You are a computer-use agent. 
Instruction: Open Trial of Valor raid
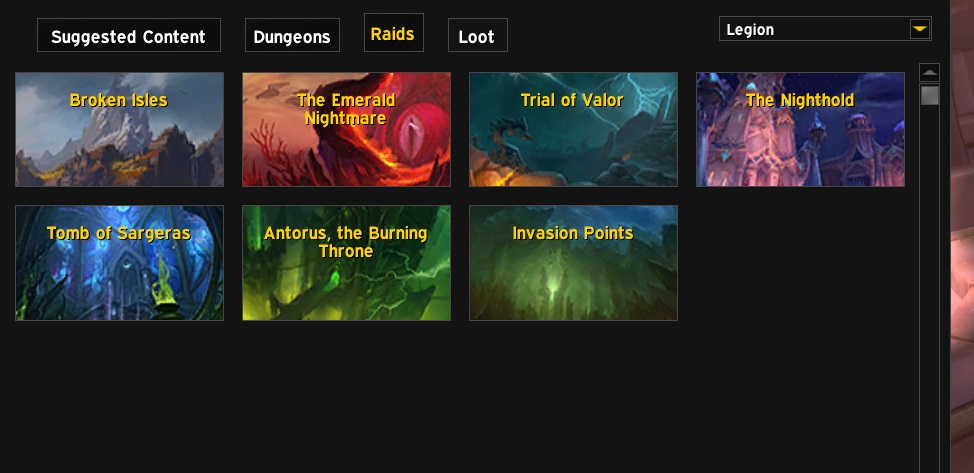click(573, 129)
